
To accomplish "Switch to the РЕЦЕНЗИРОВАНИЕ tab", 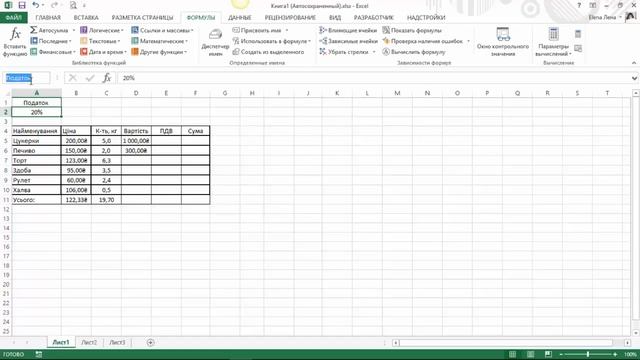I will pos(290,18).
